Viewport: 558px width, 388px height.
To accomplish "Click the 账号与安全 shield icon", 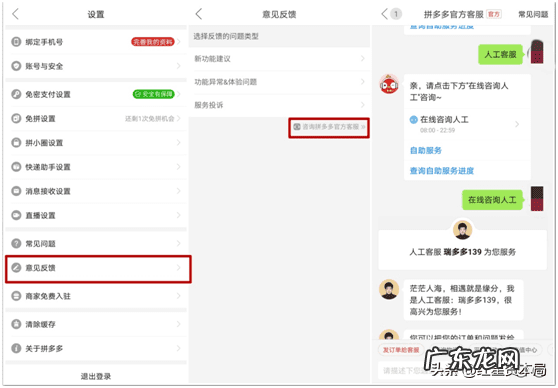I will (16, 66).
